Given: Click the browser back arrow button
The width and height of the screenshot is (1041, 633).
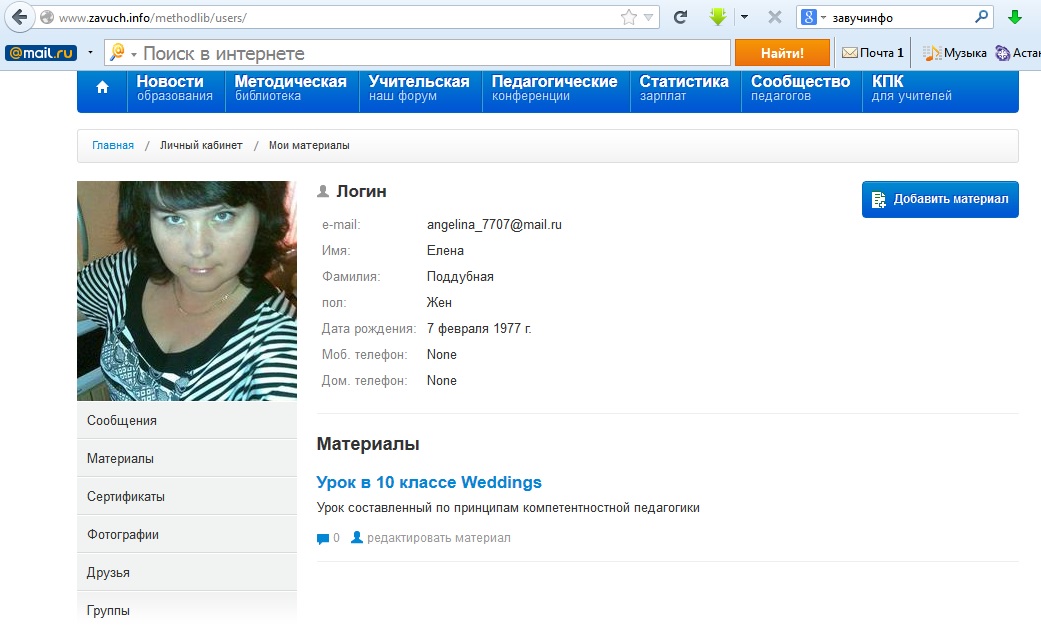Looking at the screenshot, I should tap(18, 17).
